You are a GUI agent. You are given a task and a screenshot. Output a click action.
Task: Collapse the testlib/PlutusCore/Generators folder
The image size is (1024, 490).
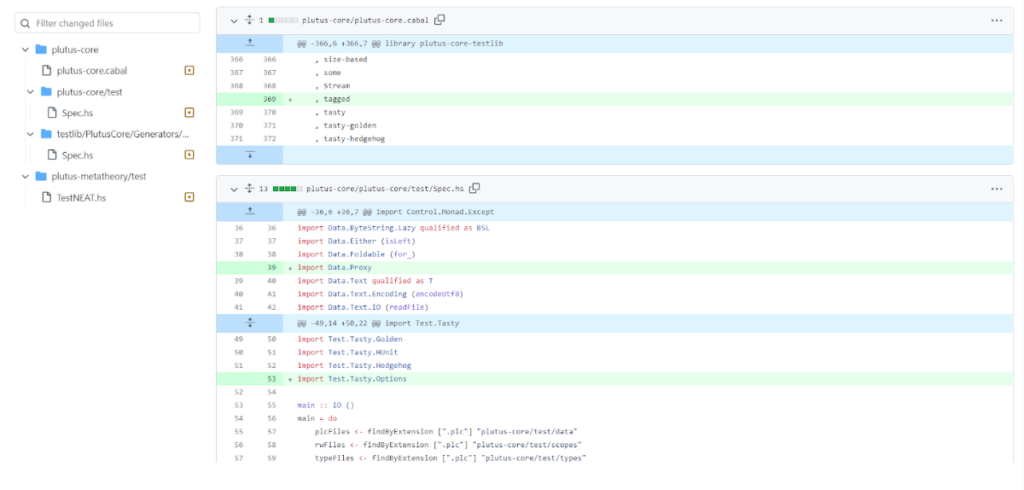pyautogui.click(x=31, y=134)
